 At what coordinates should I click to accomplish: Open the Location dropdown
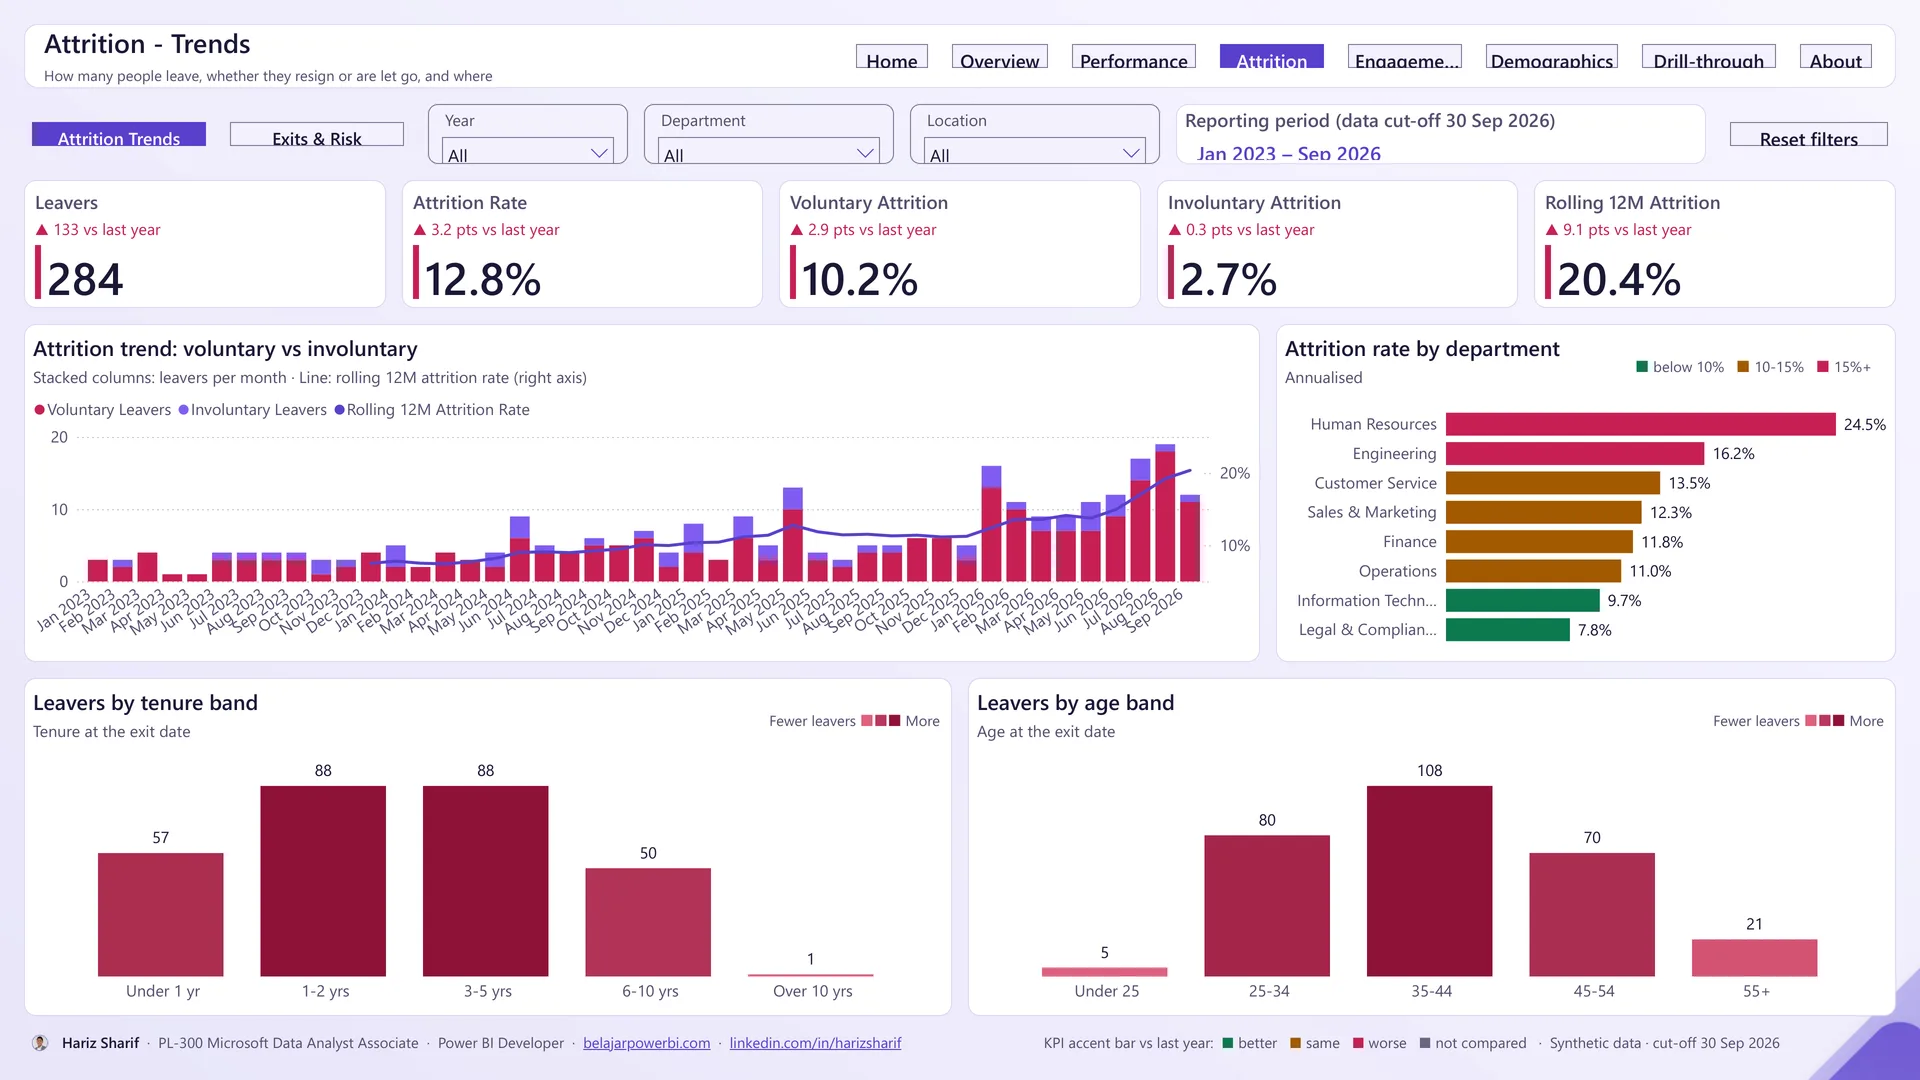(x=1035, y=152)
